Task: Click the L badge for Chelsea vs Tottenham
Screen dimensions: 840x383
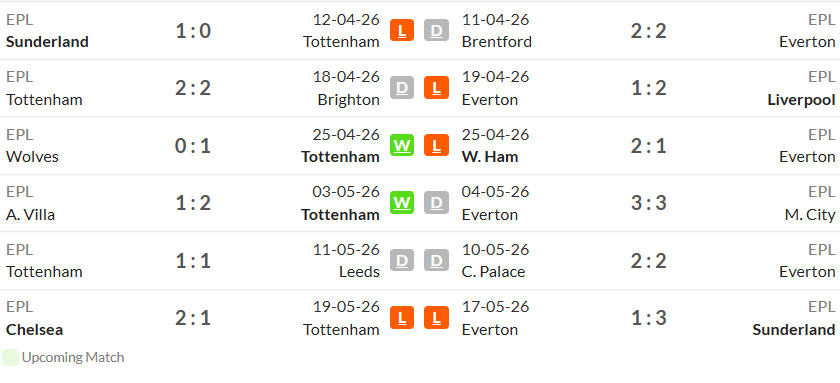Action: pos(402,318)
